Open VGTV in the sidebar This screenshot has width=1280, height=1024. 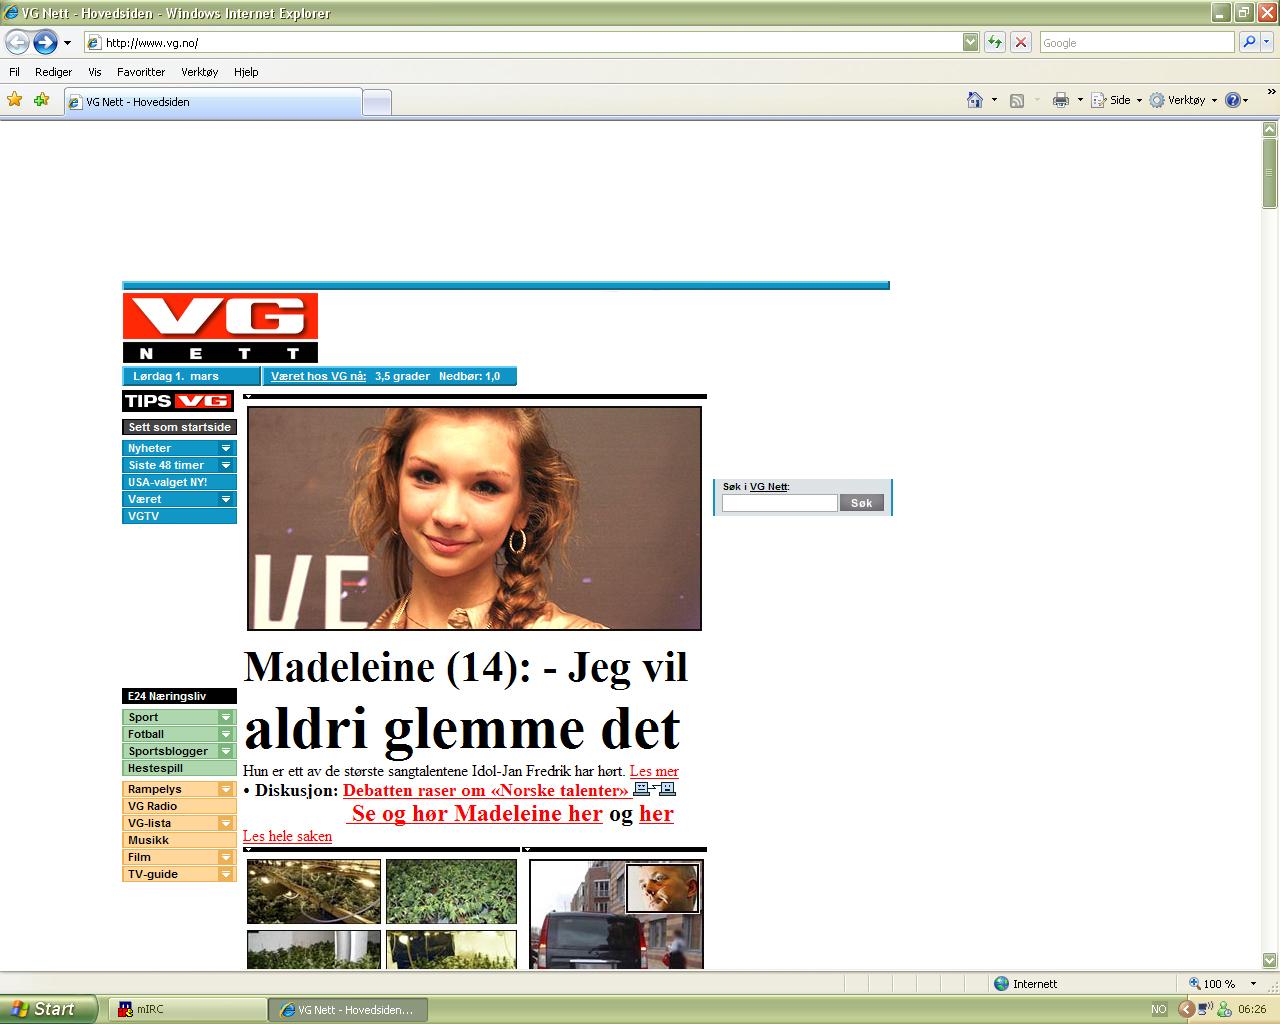coord(179,516)
